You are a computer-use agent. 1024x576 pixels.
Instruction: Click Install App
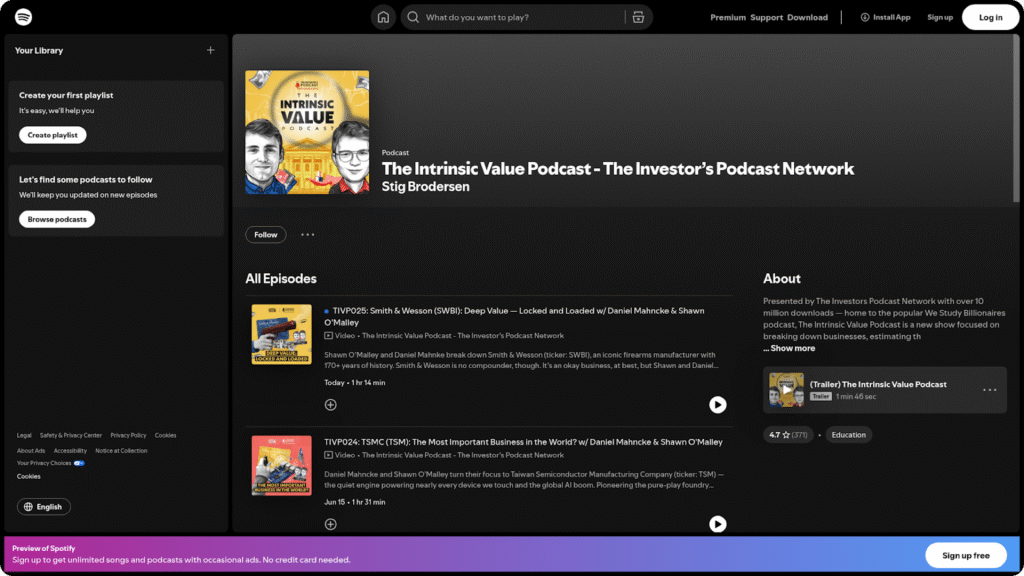[885, 18]
